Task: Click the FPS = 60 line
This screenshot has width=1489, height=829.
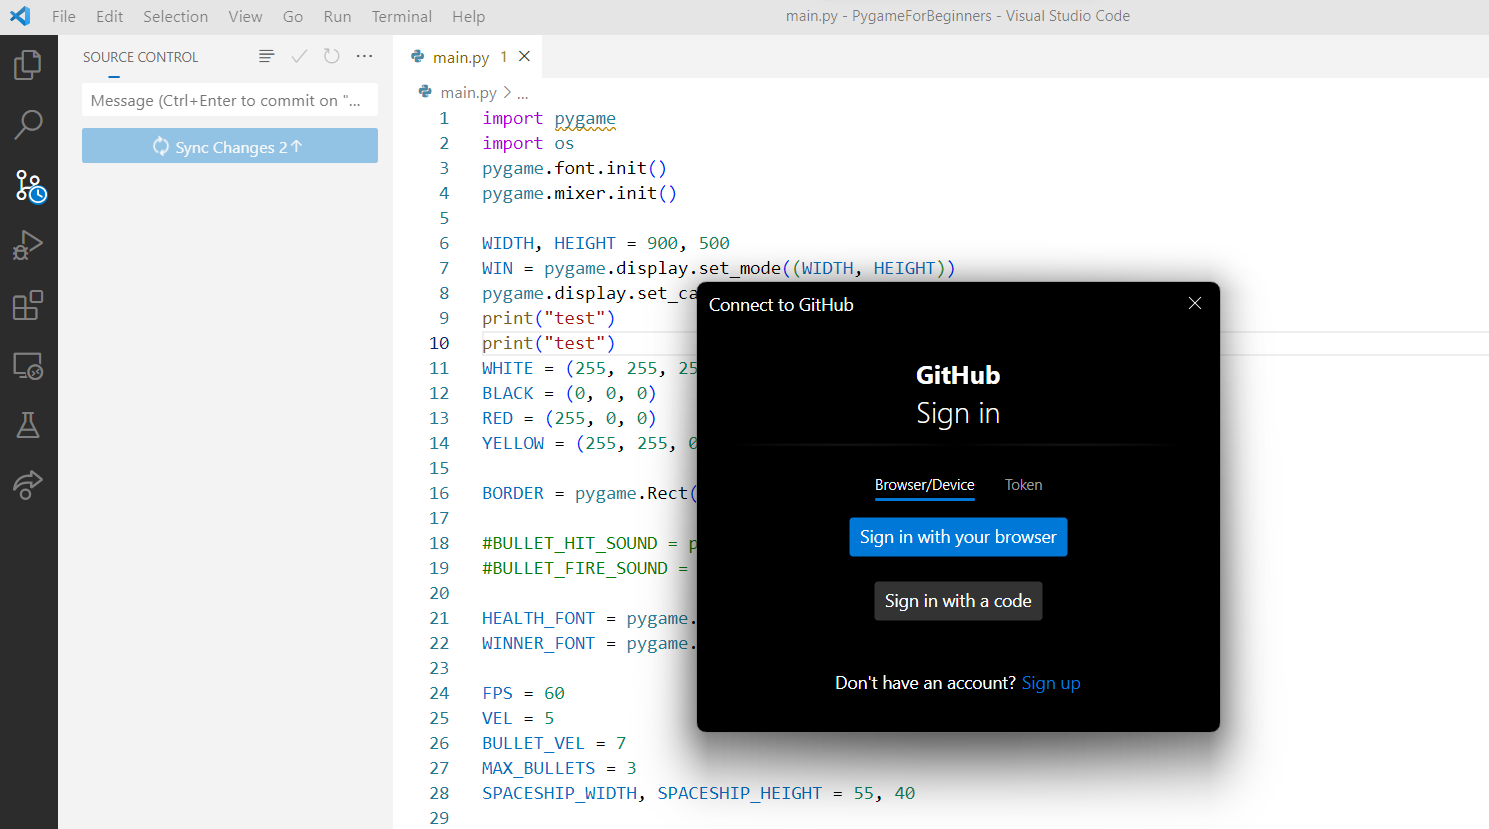Action: [x=523, y=693]
